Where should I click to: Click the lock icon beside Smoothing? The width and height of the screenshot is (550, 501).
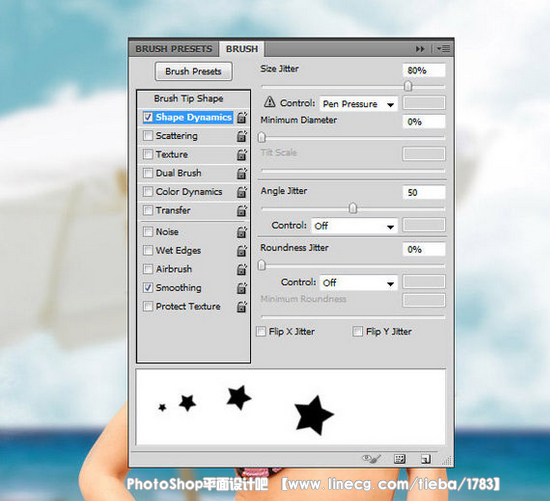click(242, 288)
